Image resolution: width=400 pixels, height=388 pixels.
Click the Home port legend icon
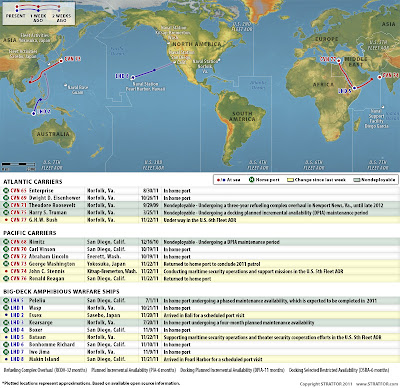coord(252,180)
